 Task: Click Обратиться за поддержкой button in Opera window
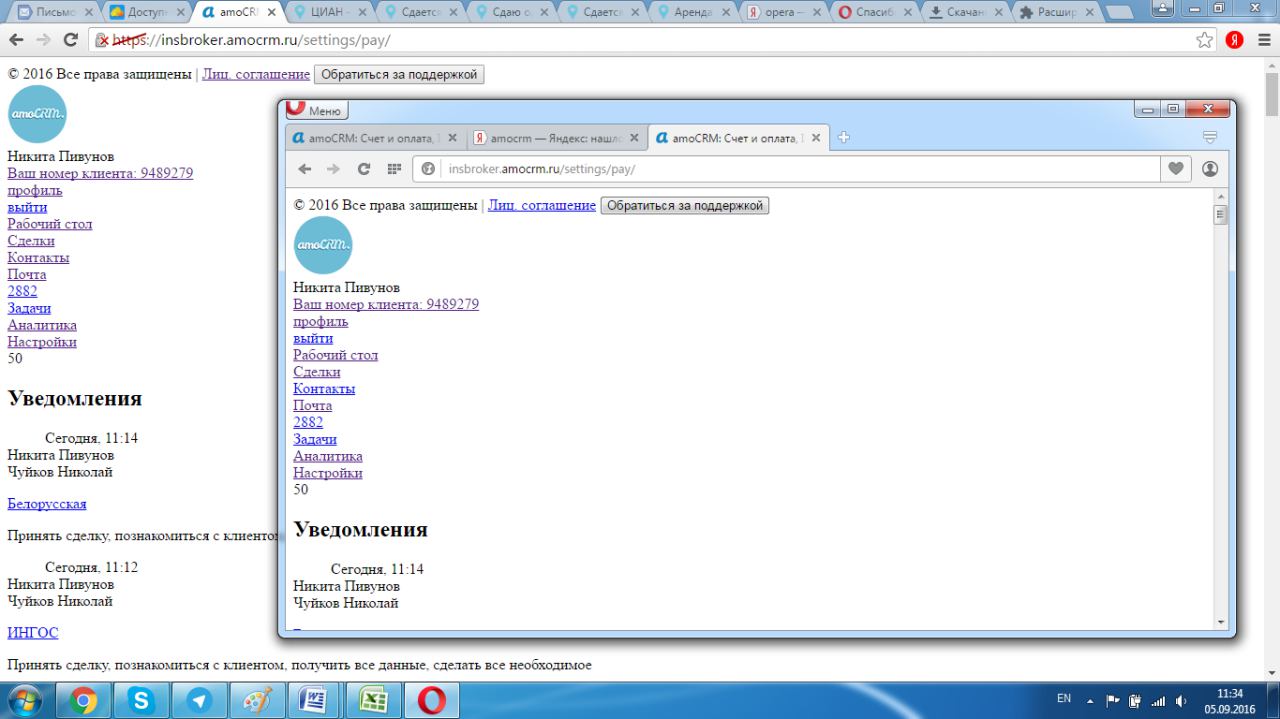(x=685, y=205)
